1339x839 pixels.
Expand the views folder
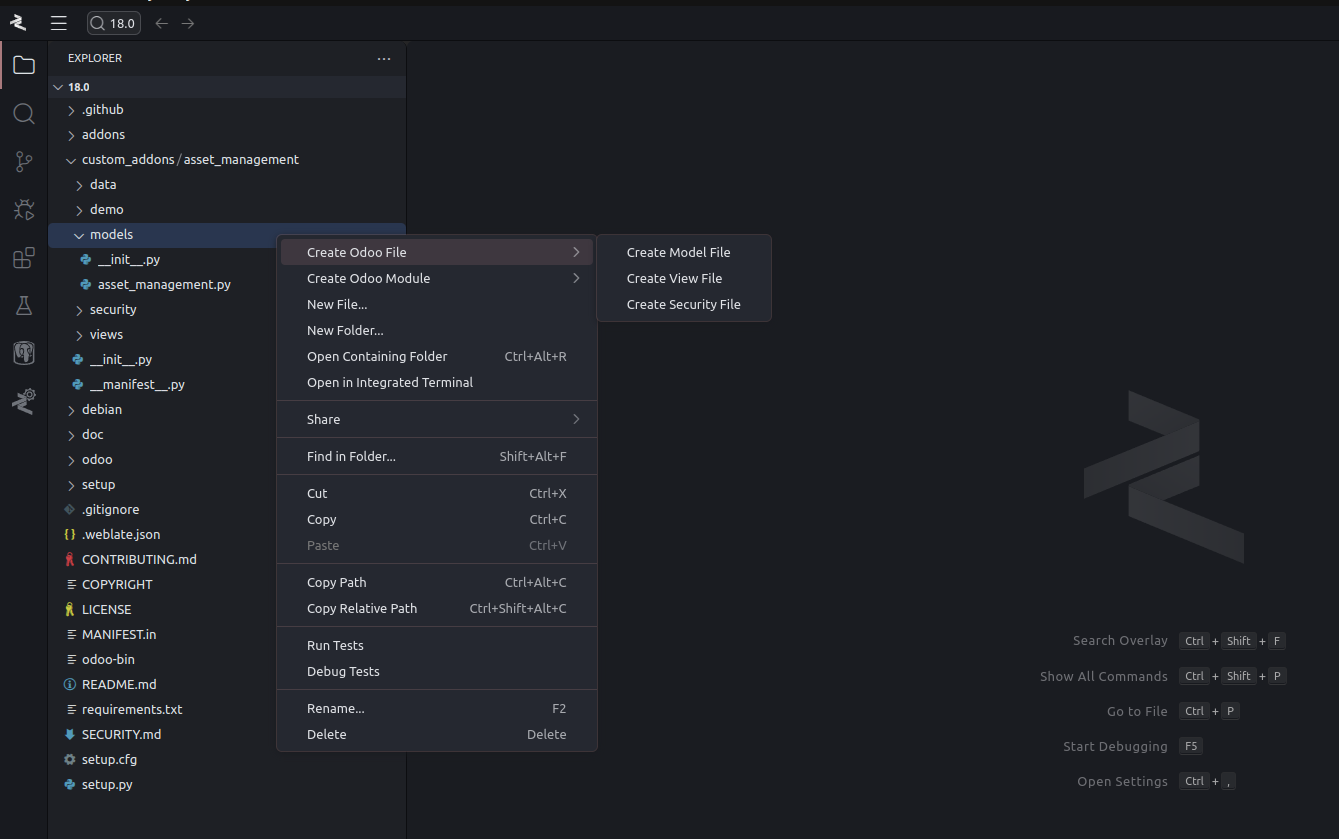(106, 335)
